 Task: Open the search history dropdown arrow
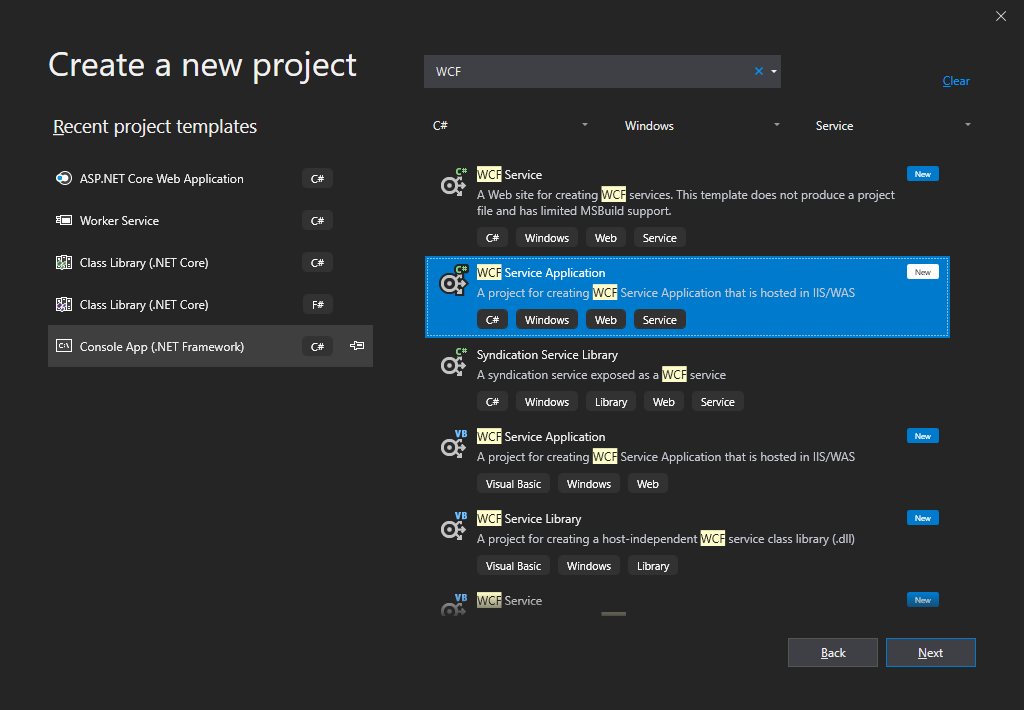[x=773, y=71]
